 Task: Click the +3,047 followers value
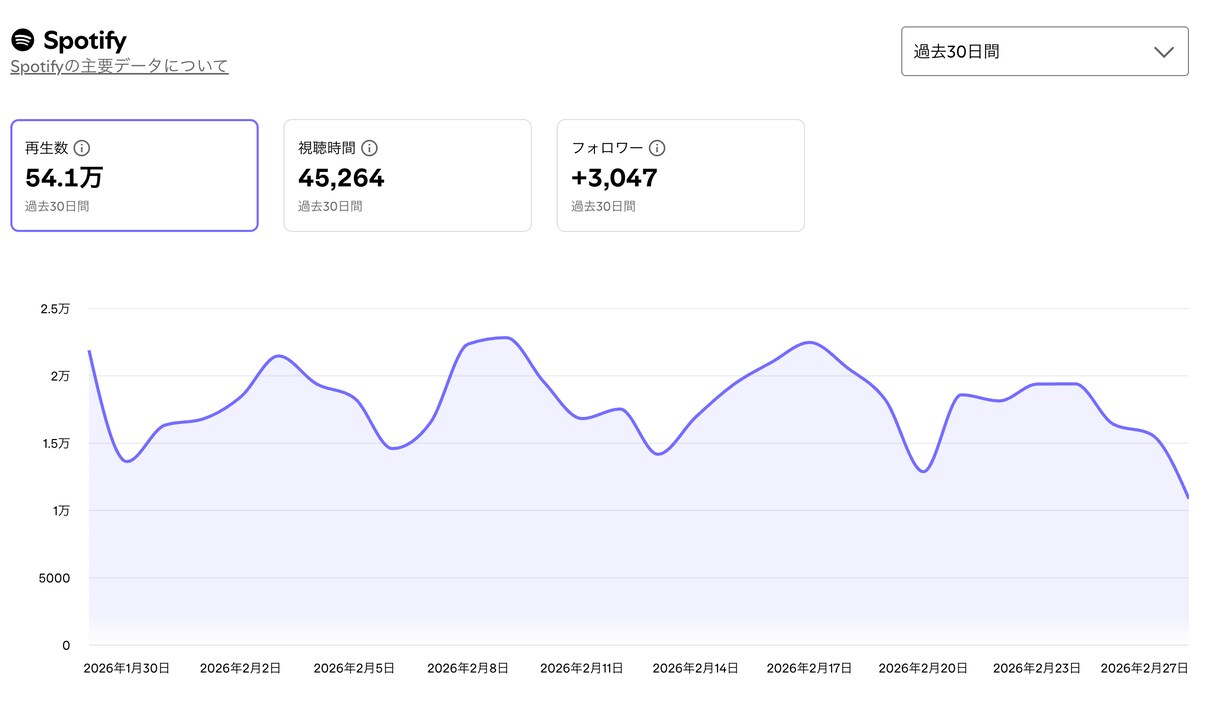coord(614,178)
